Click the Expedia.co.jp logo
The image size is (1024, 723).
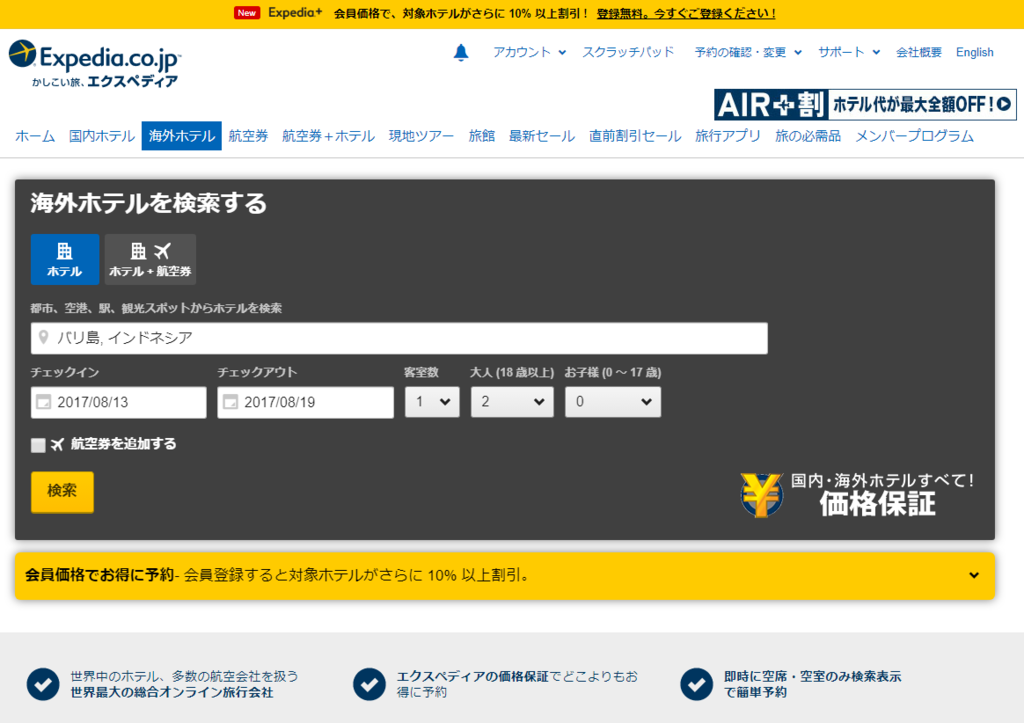coord(95,63)
